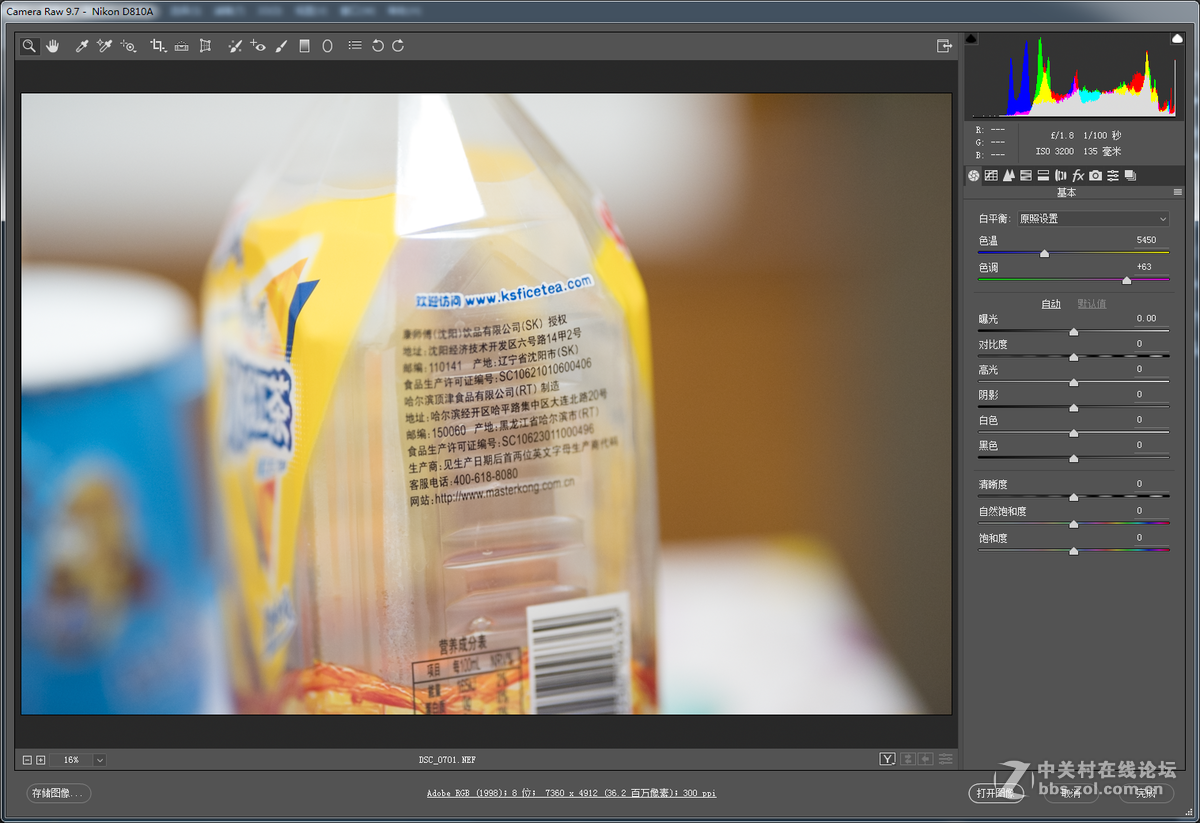
Task: Choose the Red Eye Removal tool
Action: pyautogui.click(x=258, y=46)
